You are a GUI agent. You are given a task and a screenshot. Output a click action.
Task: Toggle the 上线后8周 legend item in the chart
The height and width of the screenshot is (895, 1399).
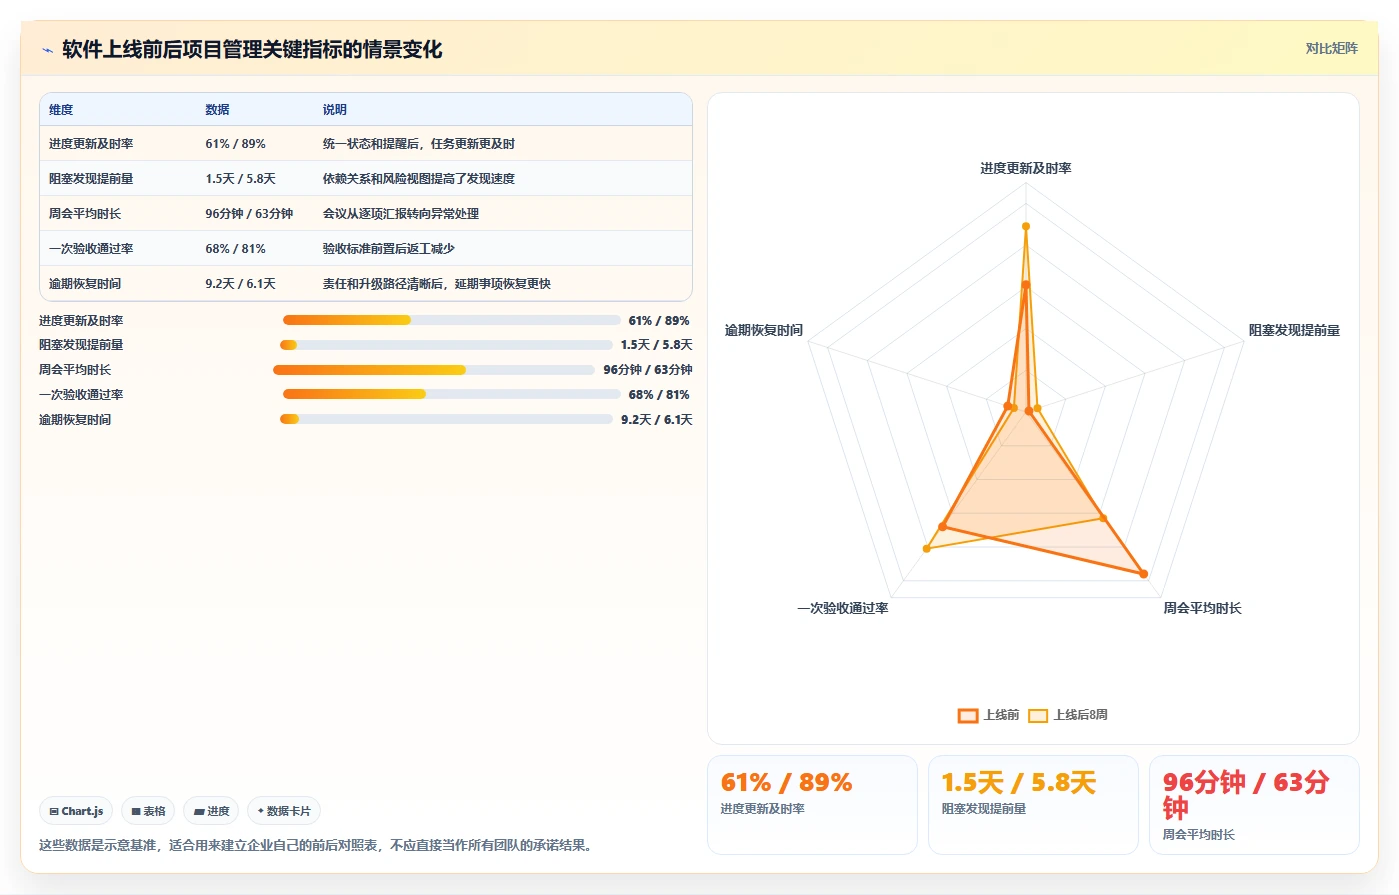click(1068, 715)
